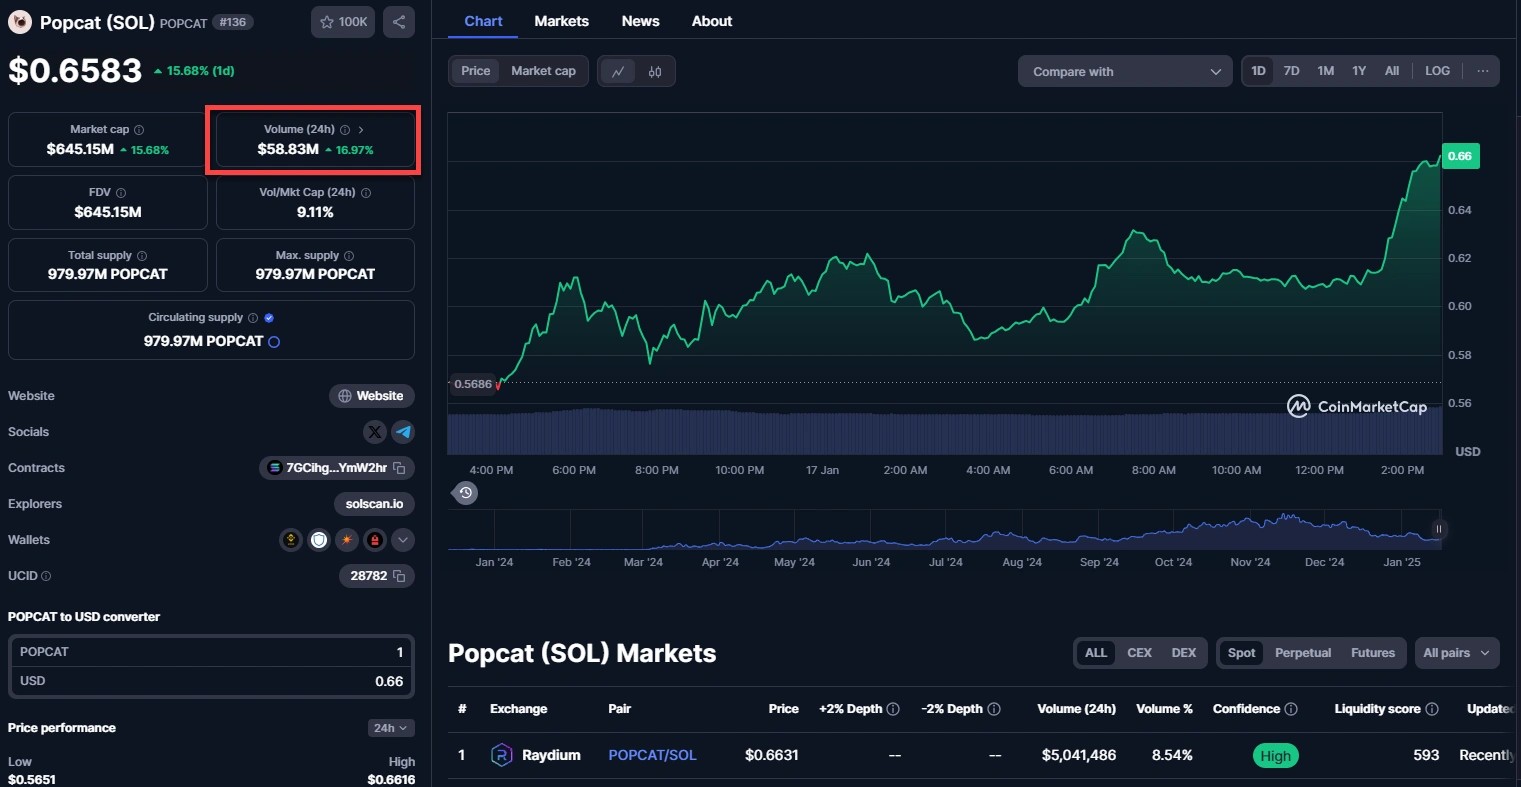Open the Markets tab
1521x787 pixels.
(x=561, y=21)
